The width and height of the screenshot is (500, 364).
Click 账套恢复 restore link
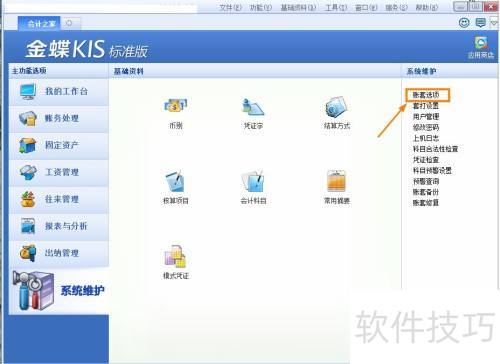coord(426,203)
